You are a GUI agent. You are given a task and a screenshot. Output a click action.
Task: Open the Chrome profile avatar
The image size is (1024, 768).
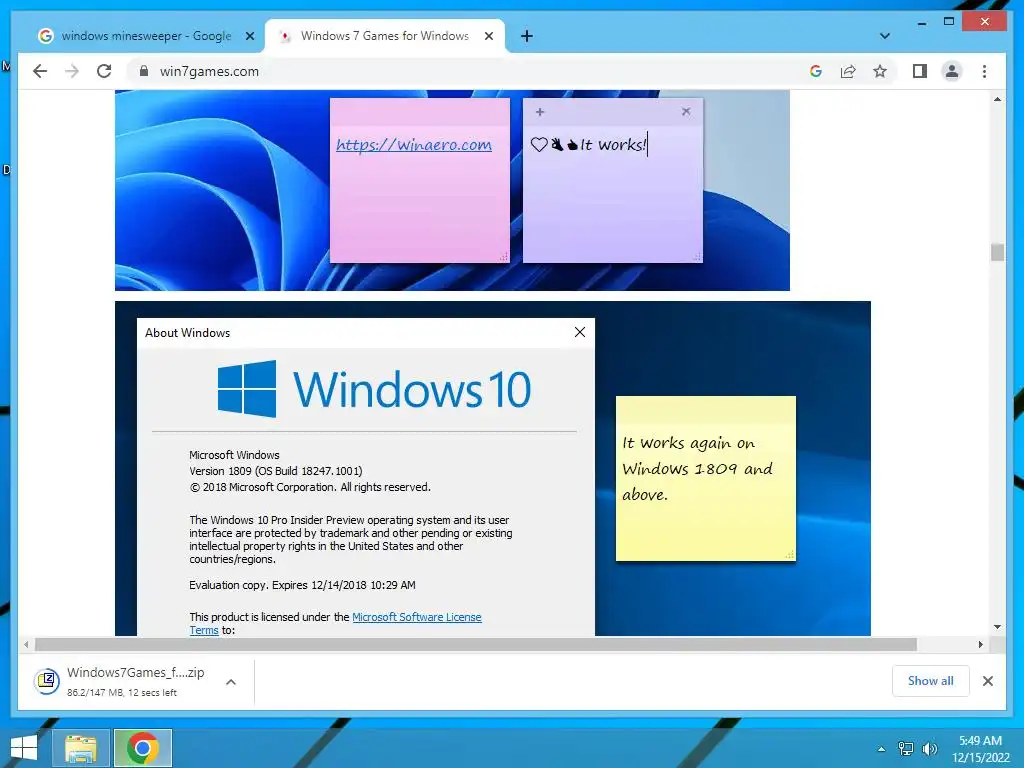coord(952,71)
